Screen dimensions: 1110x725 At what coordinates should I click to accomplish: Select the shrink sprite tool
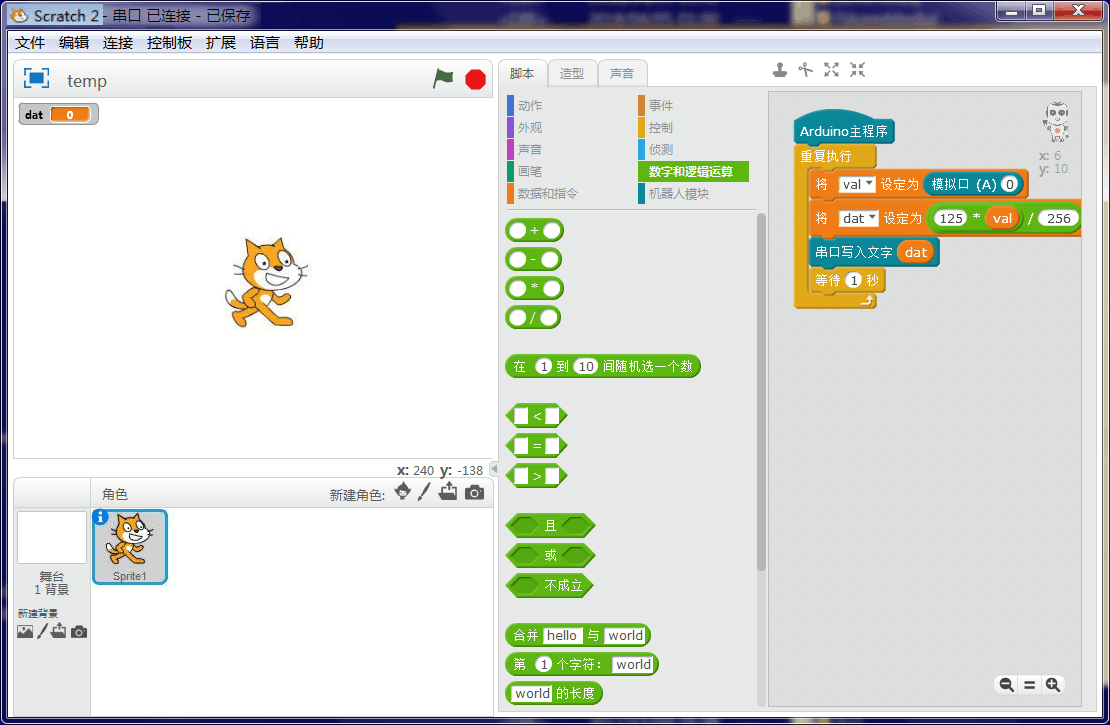[x=857, y=69]
